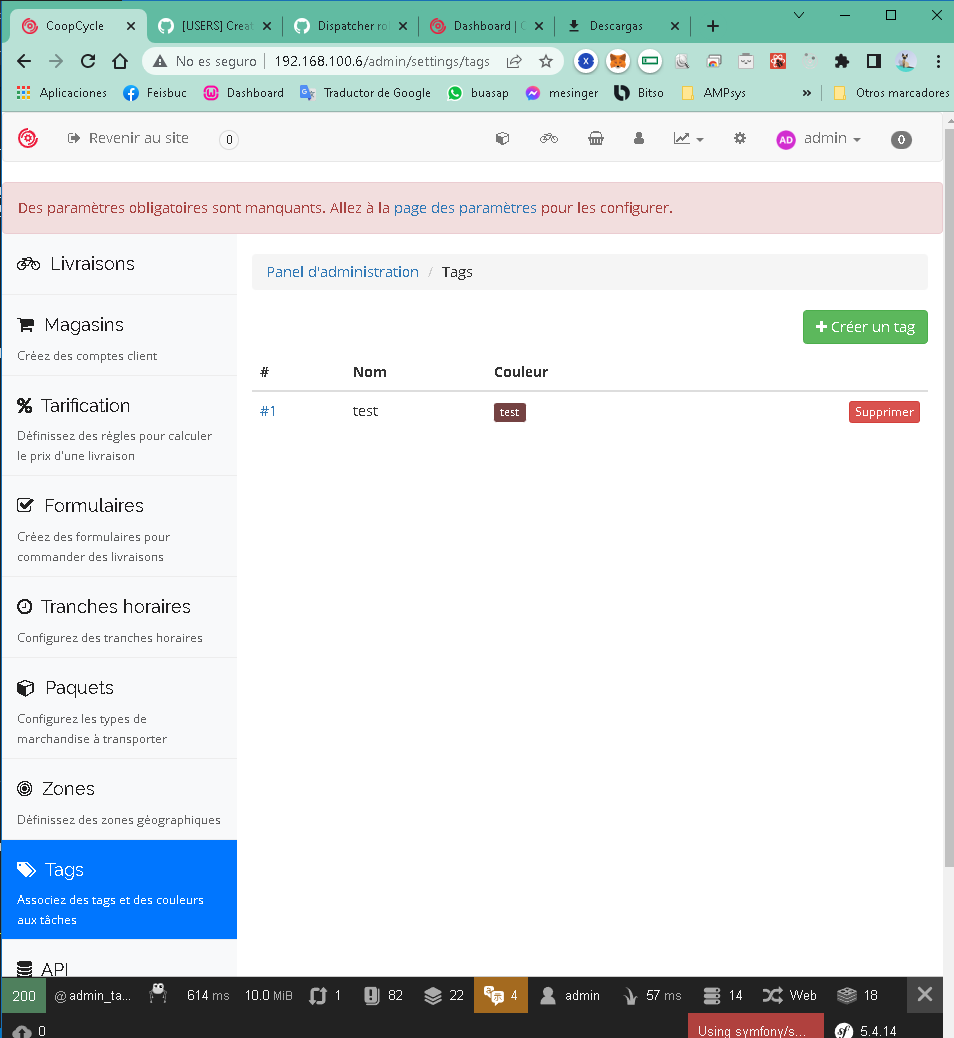Open the Traductor de Google bookmark
Screen dimensions: 954x1038
(365, 93)
